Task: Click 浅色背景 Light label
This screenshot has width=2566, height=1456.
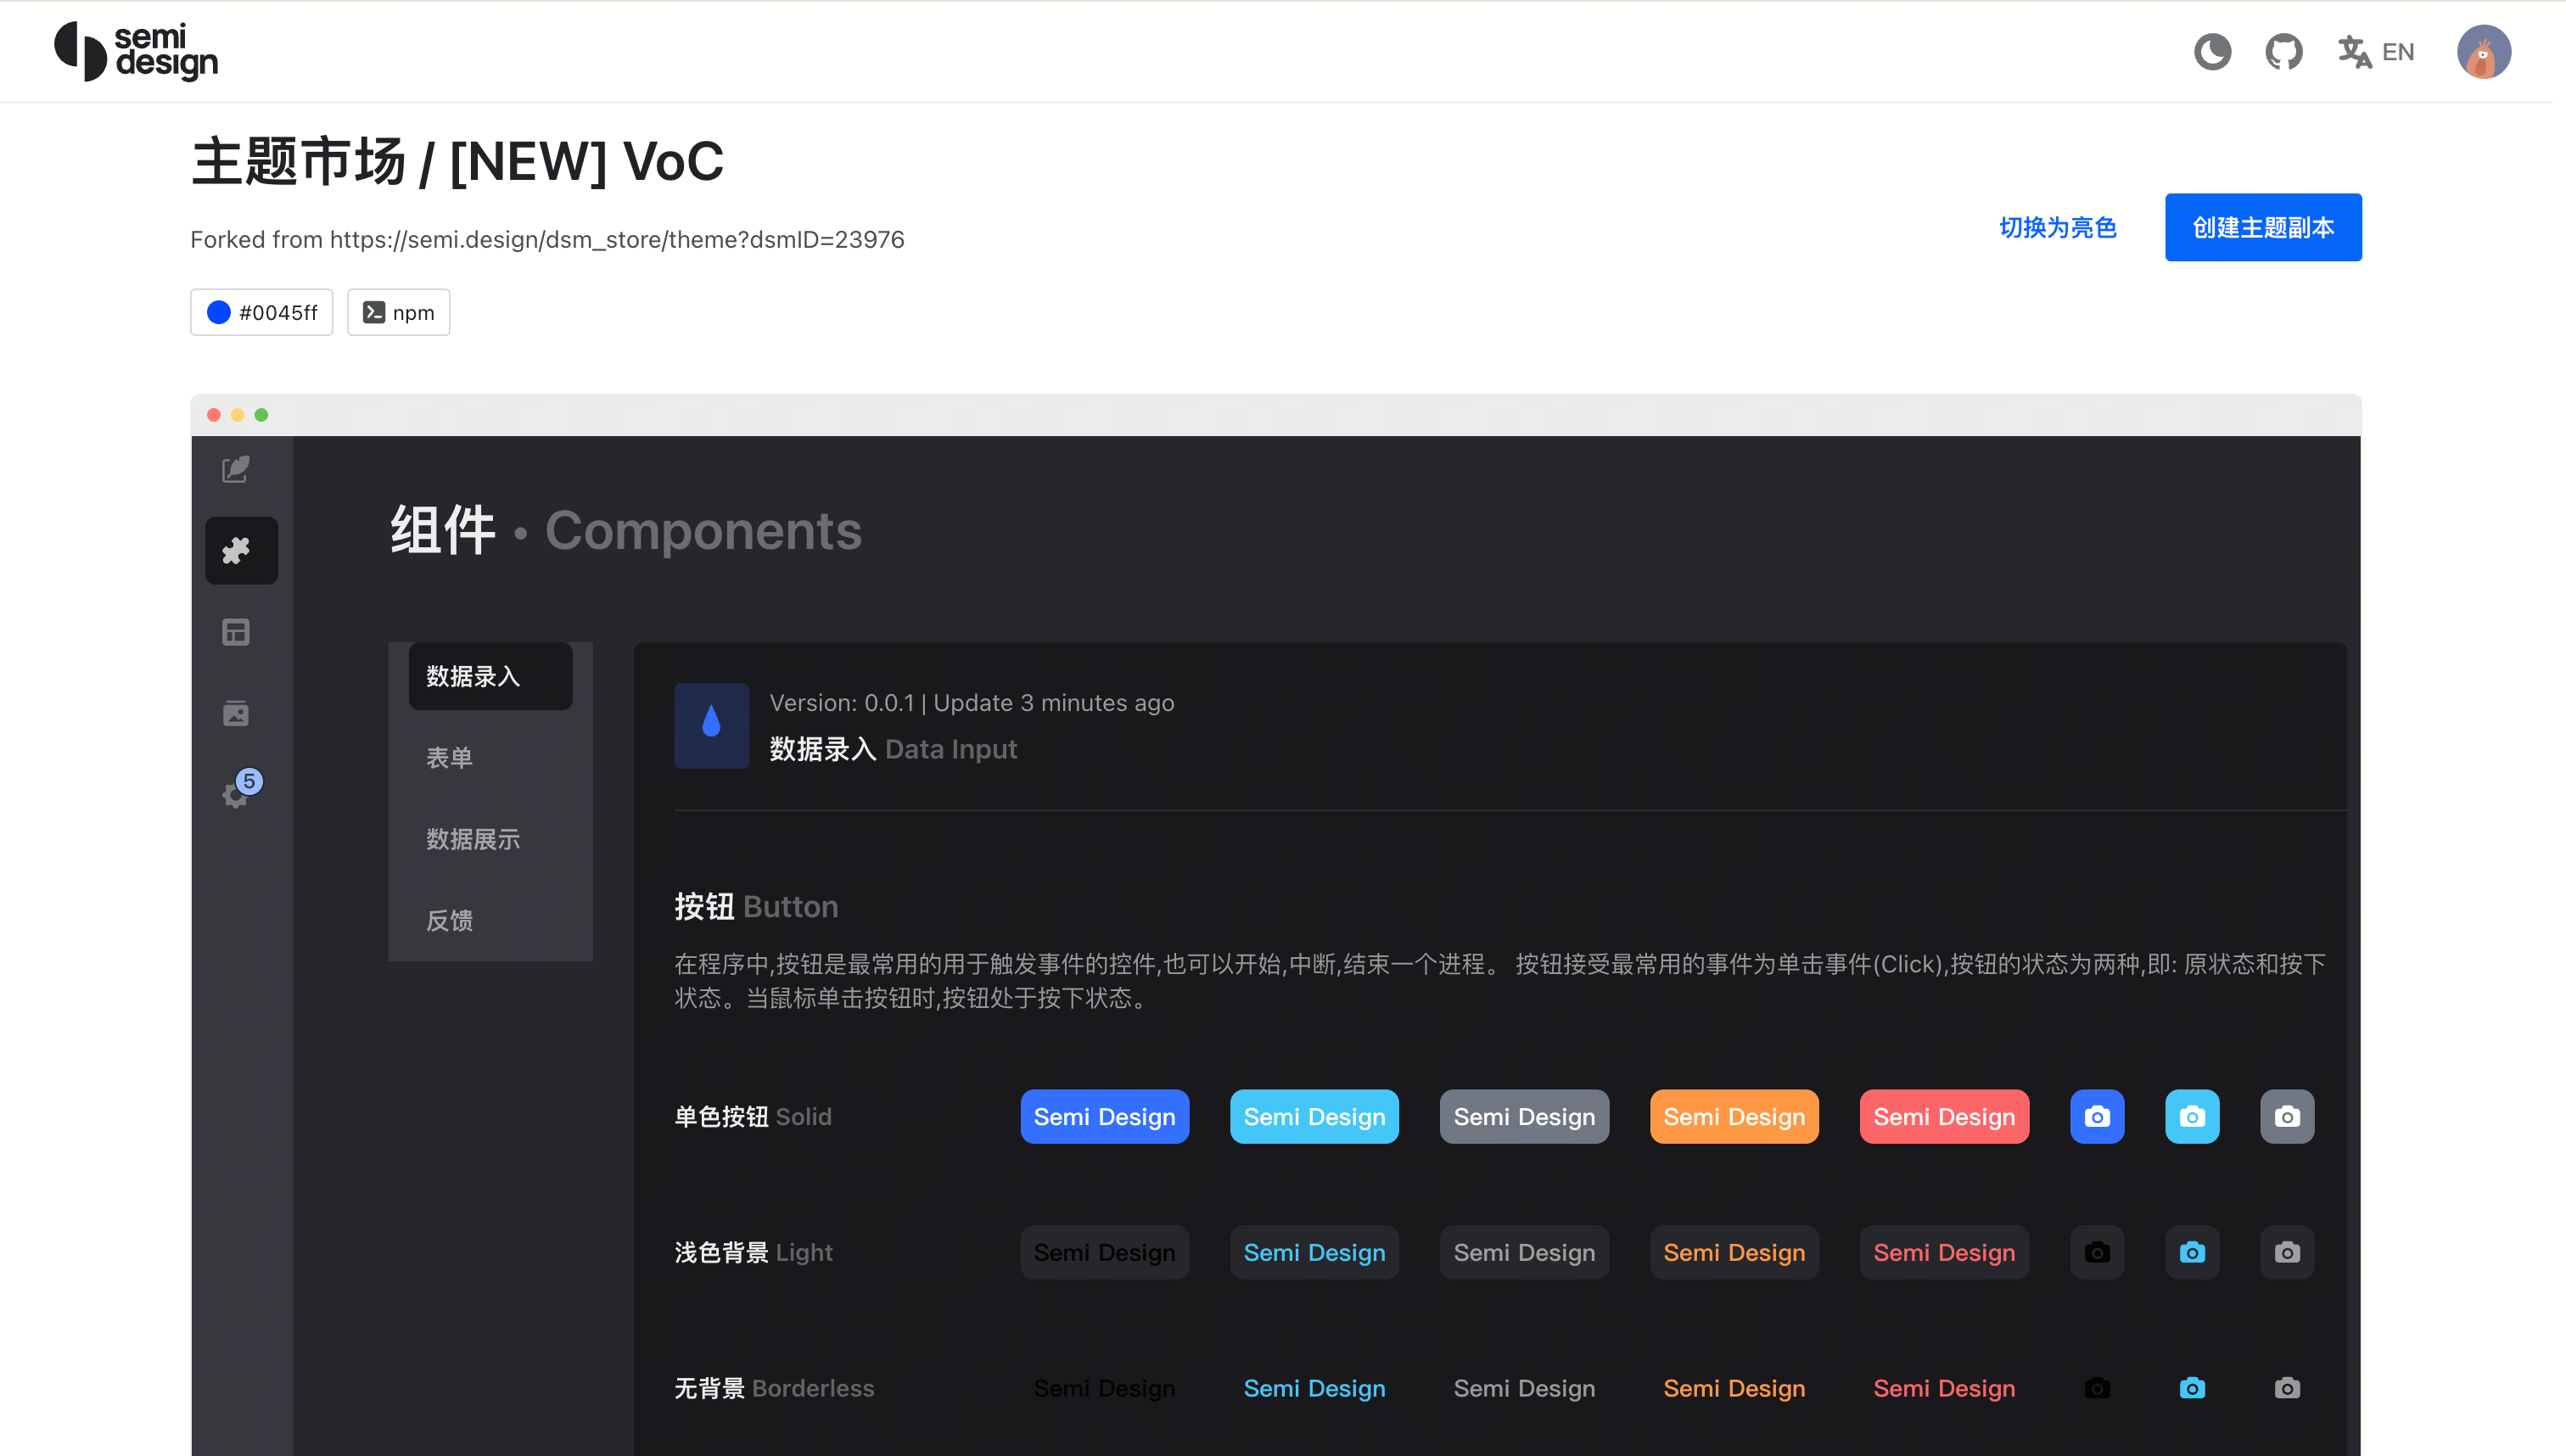Action: [753, 1252]
